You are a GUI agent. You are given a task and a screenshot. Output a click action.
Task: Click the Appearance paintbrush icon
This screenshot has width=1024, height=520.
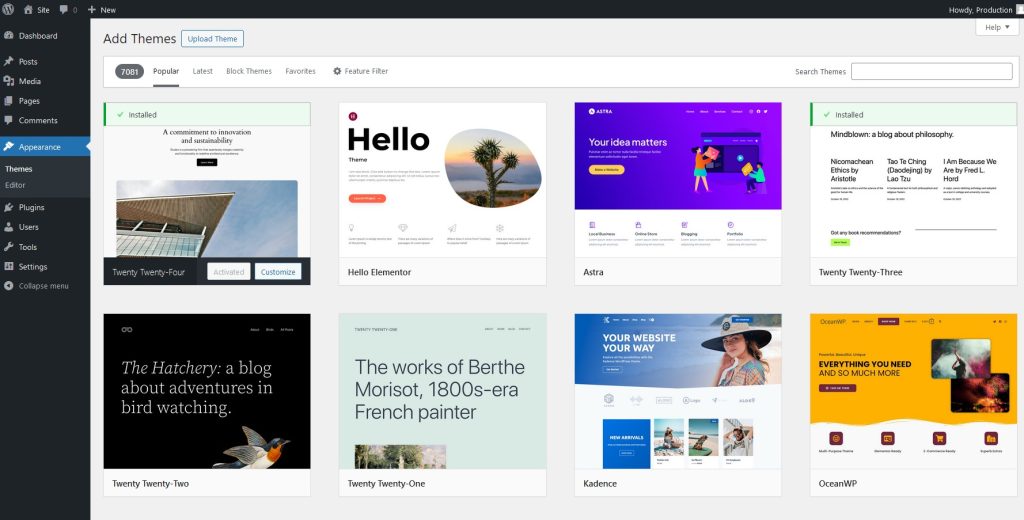pos(8,147)
